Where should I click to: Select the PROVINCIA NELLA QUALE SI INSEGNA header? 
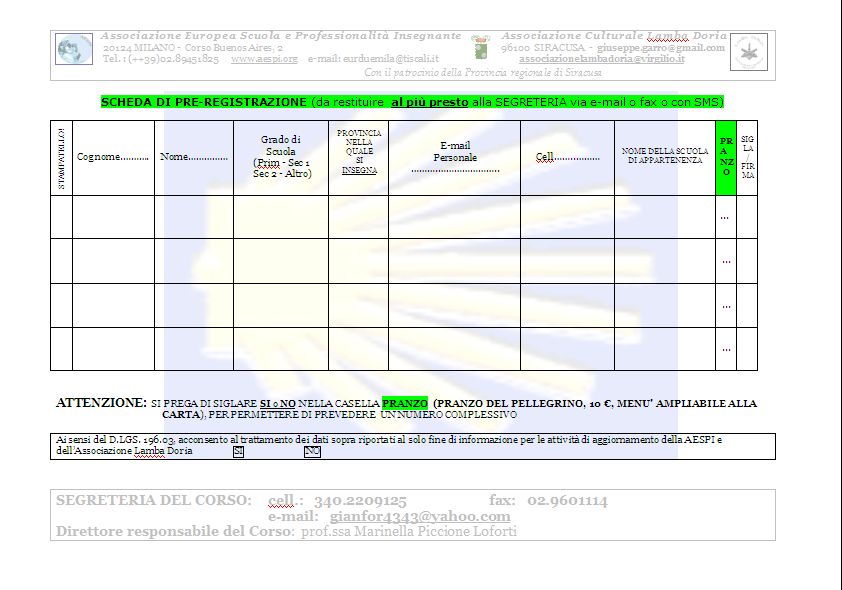pos(359,157)
